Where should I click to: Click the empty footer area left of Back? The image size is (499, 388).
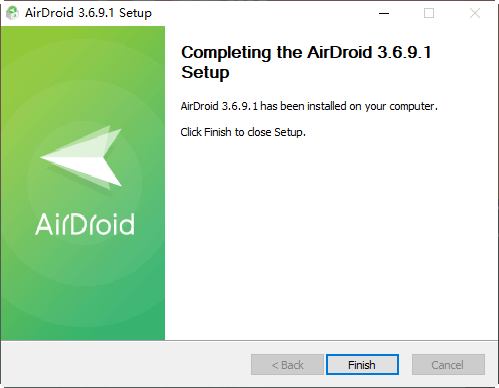(126, 364)
